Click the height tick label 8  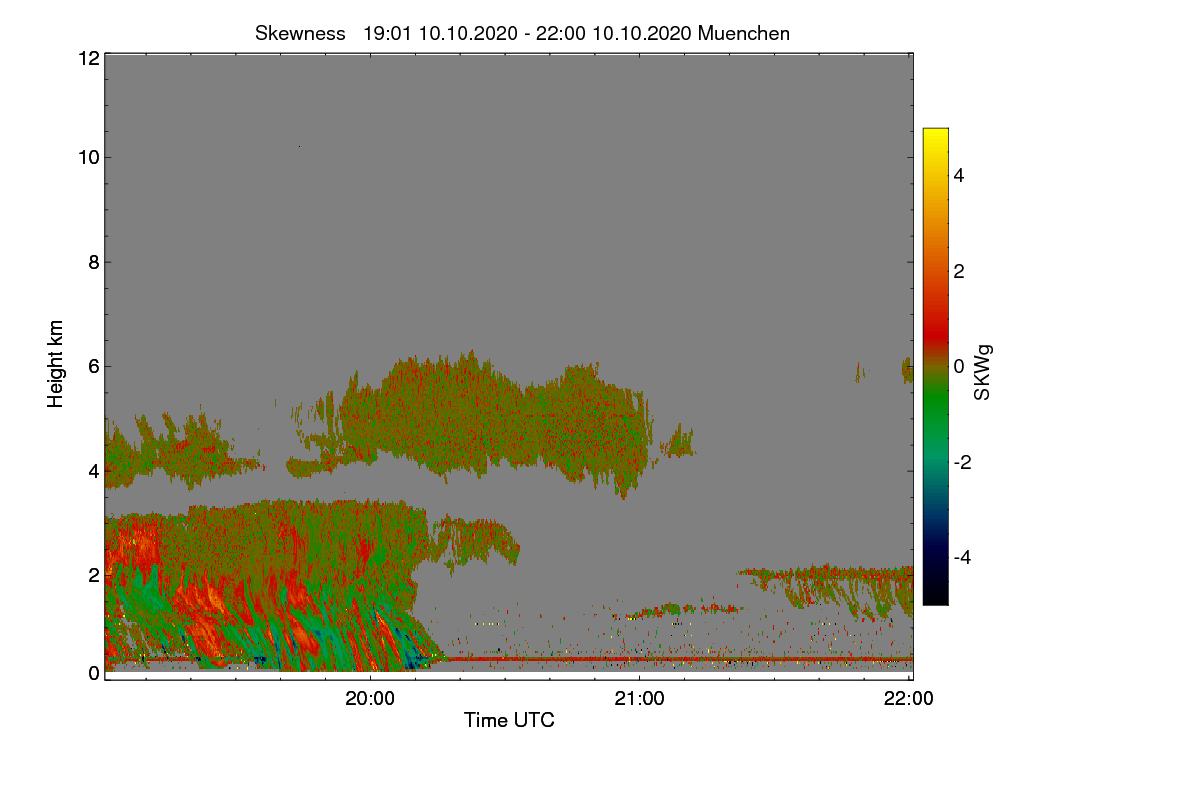(93, 262)
